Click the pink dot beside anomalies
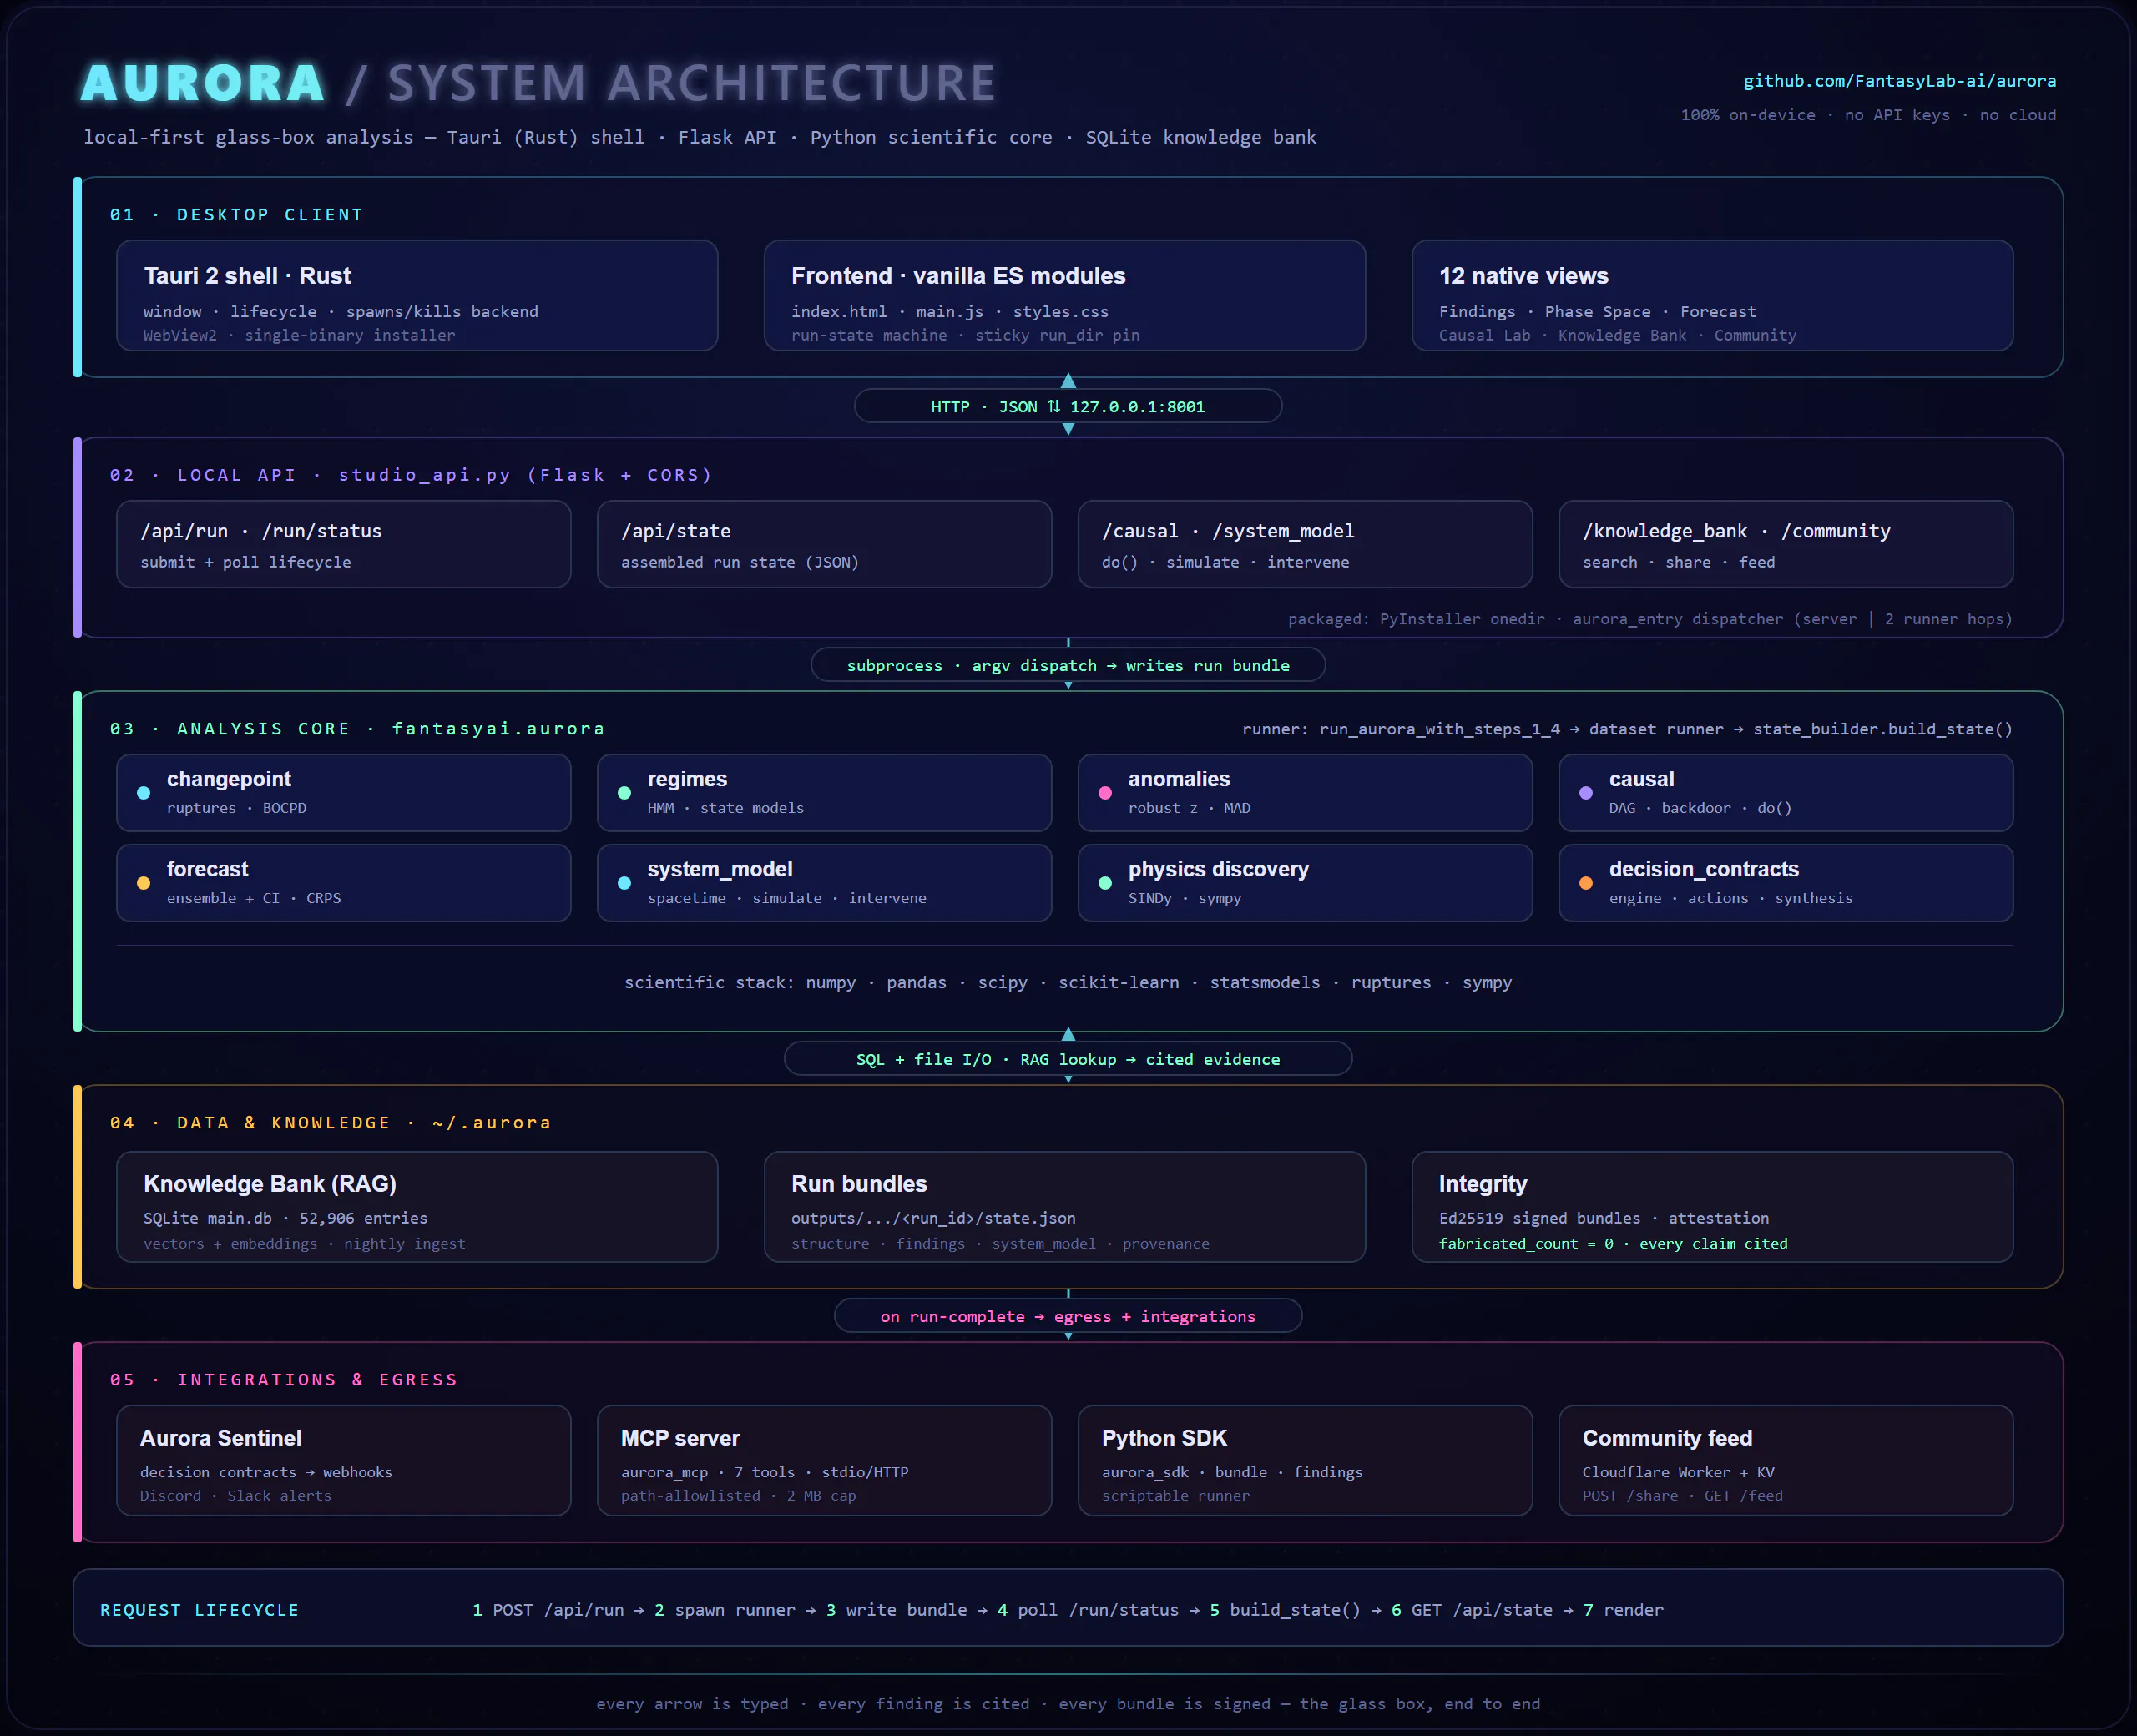The image size is (2137, 1736). [x=1105, y=793]
